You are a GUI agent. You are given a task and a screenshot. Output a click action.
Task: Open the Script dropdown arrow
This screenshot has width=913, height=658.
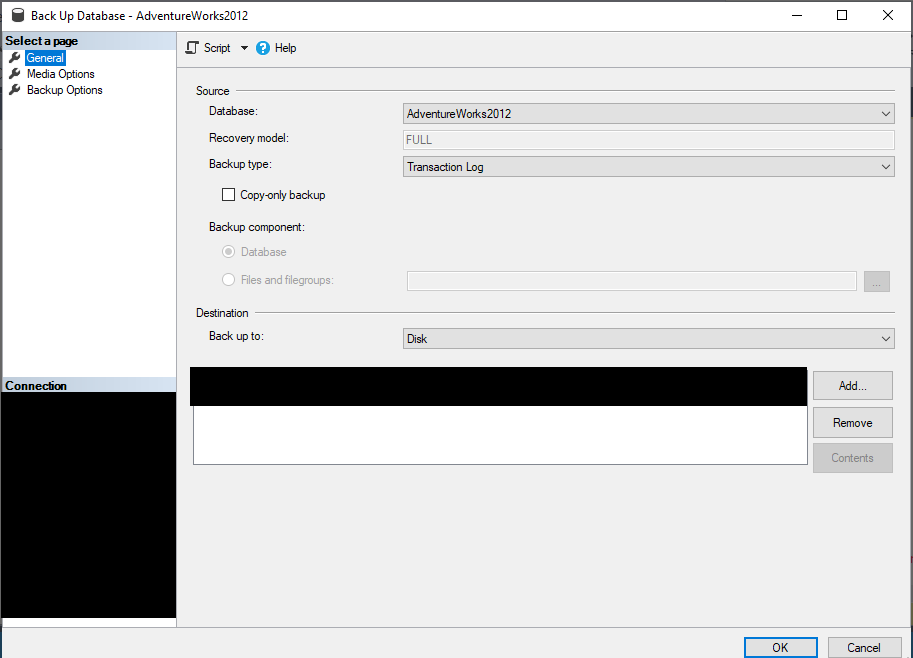click(244, 48)
